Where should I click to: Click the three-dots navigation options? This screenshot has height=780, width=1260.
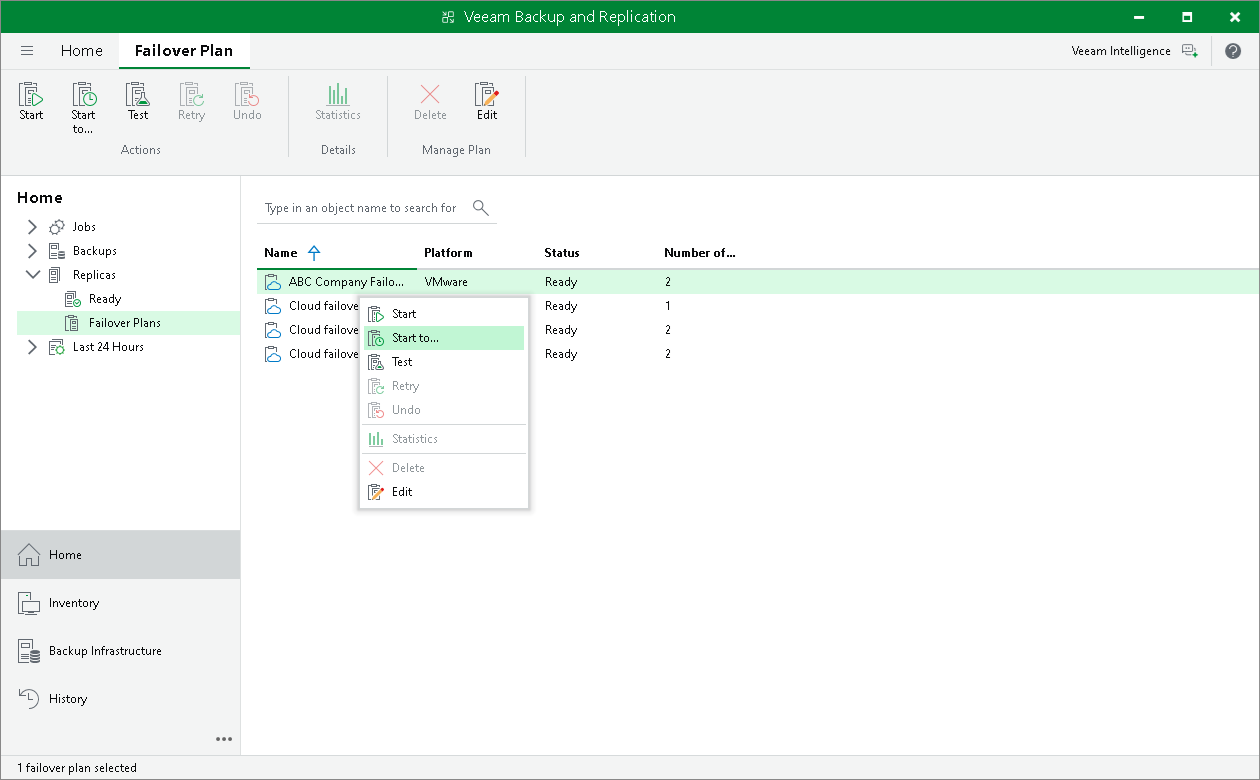tap(224, 739)
